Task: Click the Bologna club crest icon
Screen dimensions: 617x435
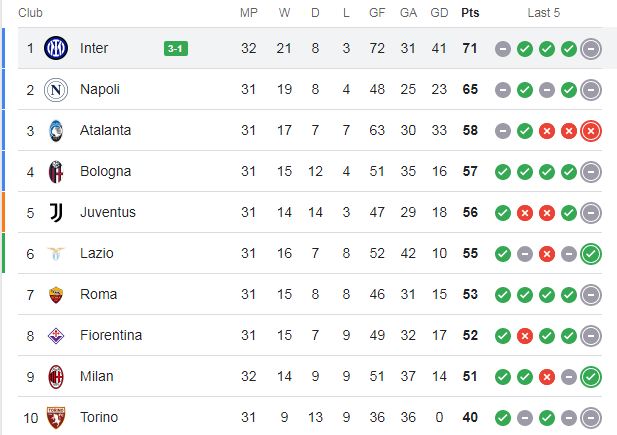Action: coord(56,172)
